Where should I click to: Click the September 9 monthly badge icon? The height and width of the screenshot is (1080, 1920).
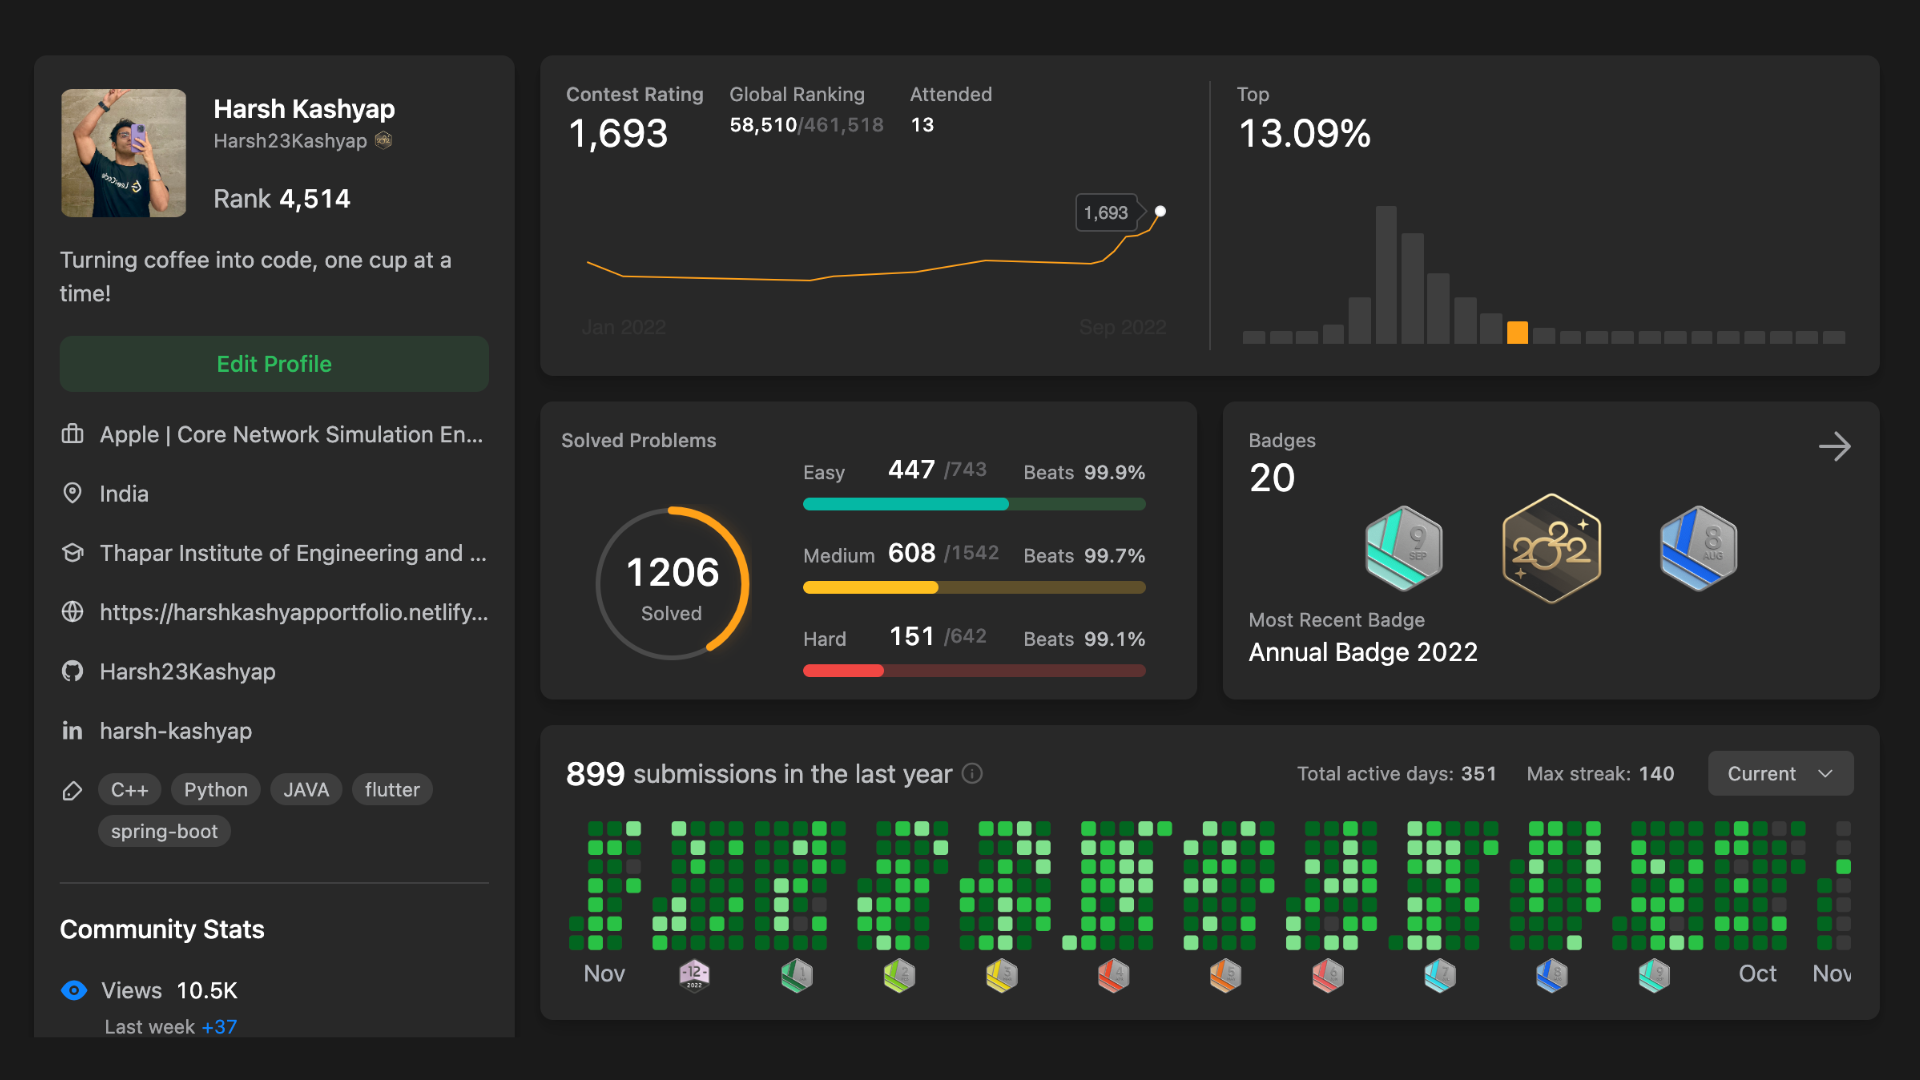click(x=1404, y=548)
